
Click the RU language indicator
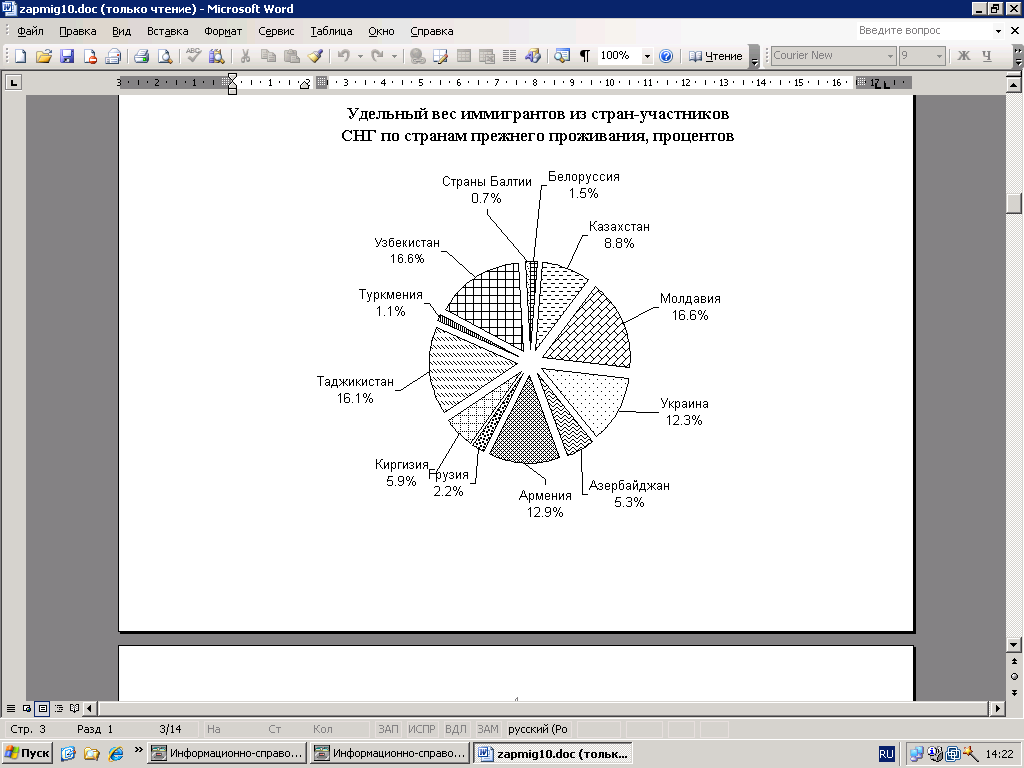886,754
